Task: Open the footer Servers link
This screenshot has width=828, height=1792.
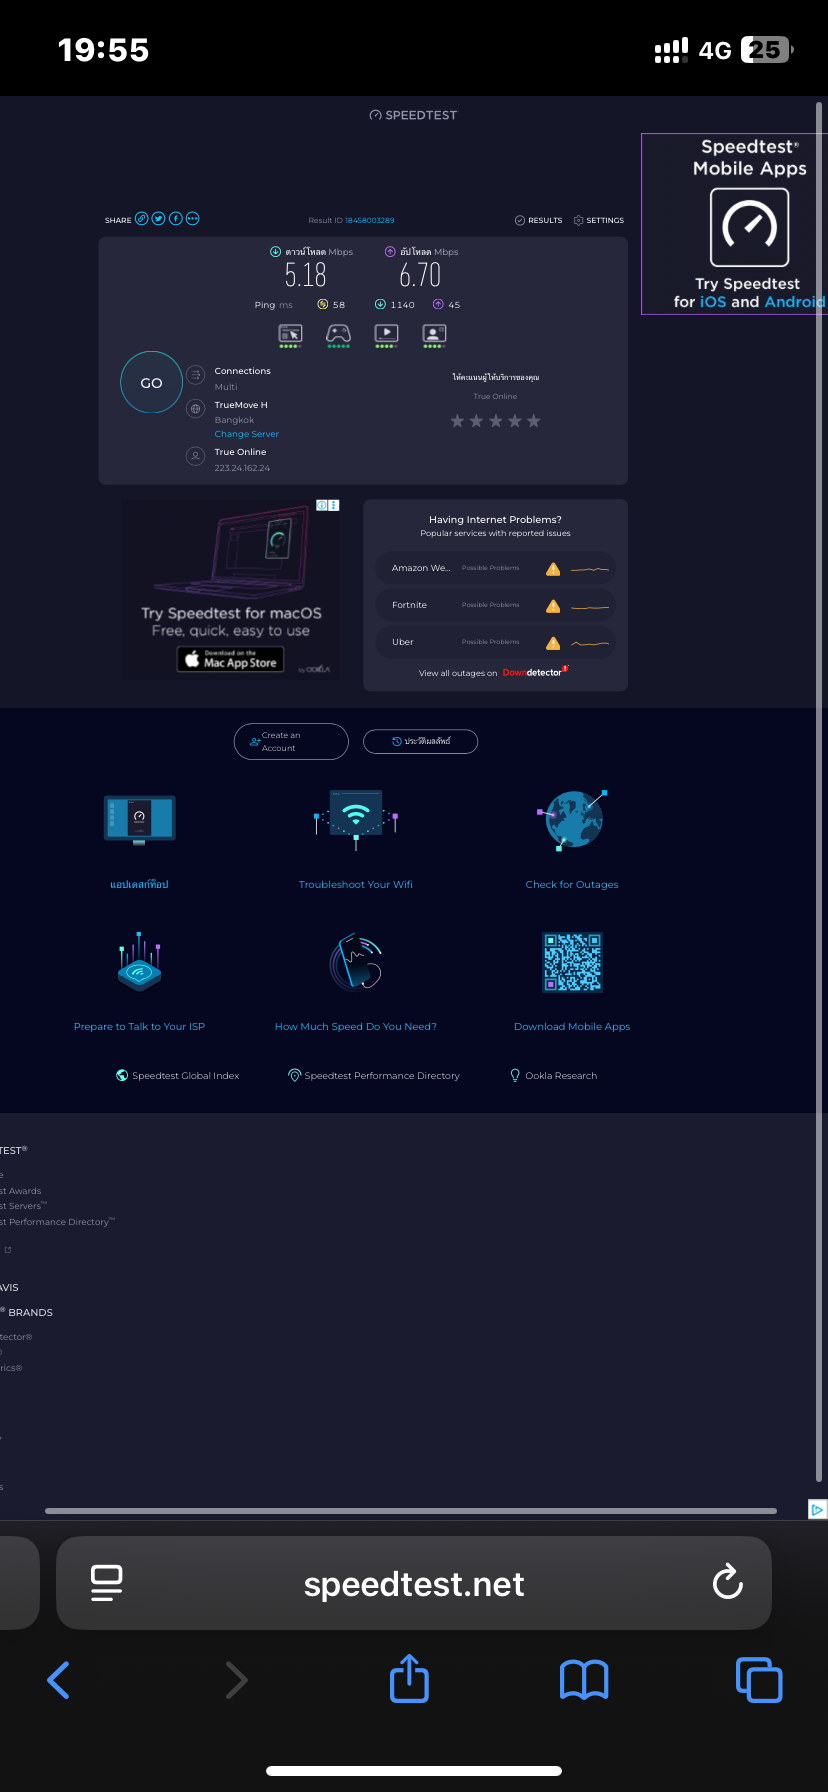Action: pyautogui.click(x=23, y=1206)
